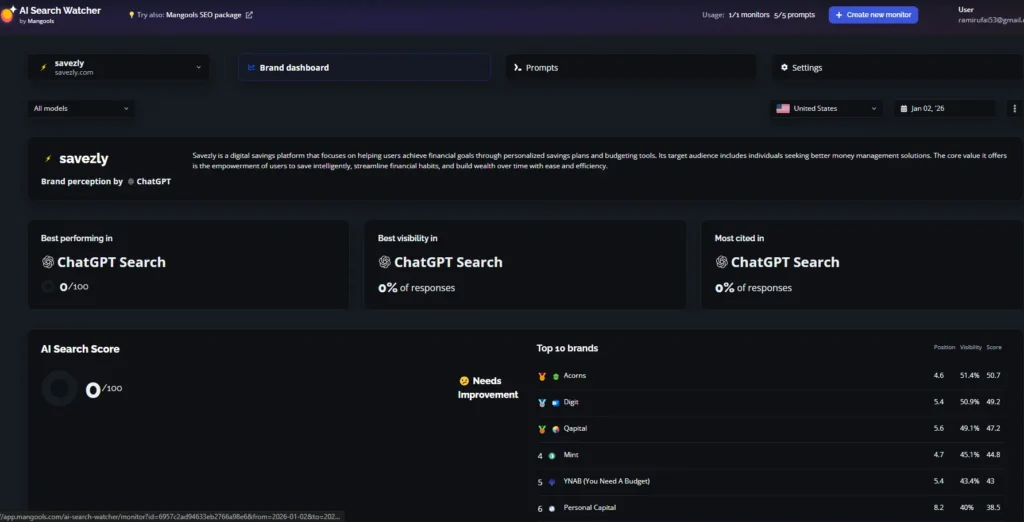Select the Qapital brand name

(575, 429)
